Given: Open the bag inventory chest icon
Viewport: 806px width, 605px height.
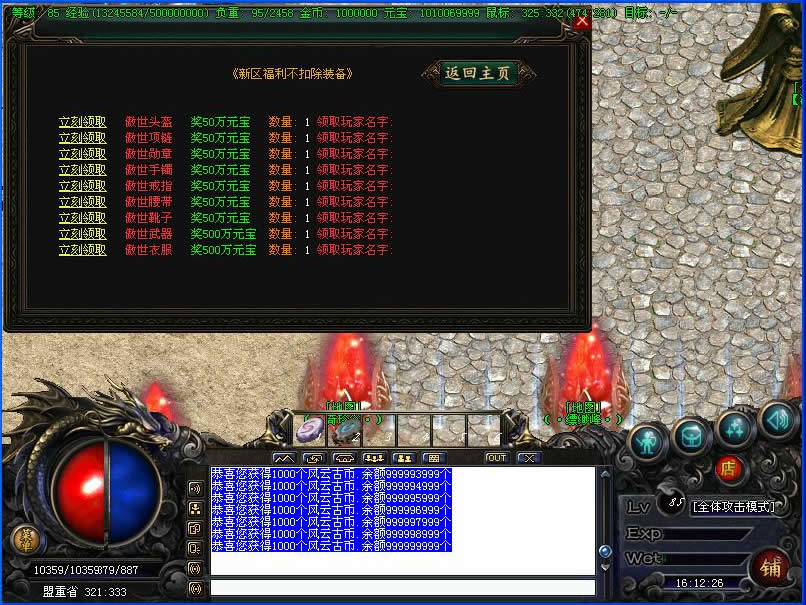Looking at the screenshot, I should [691, 436].
